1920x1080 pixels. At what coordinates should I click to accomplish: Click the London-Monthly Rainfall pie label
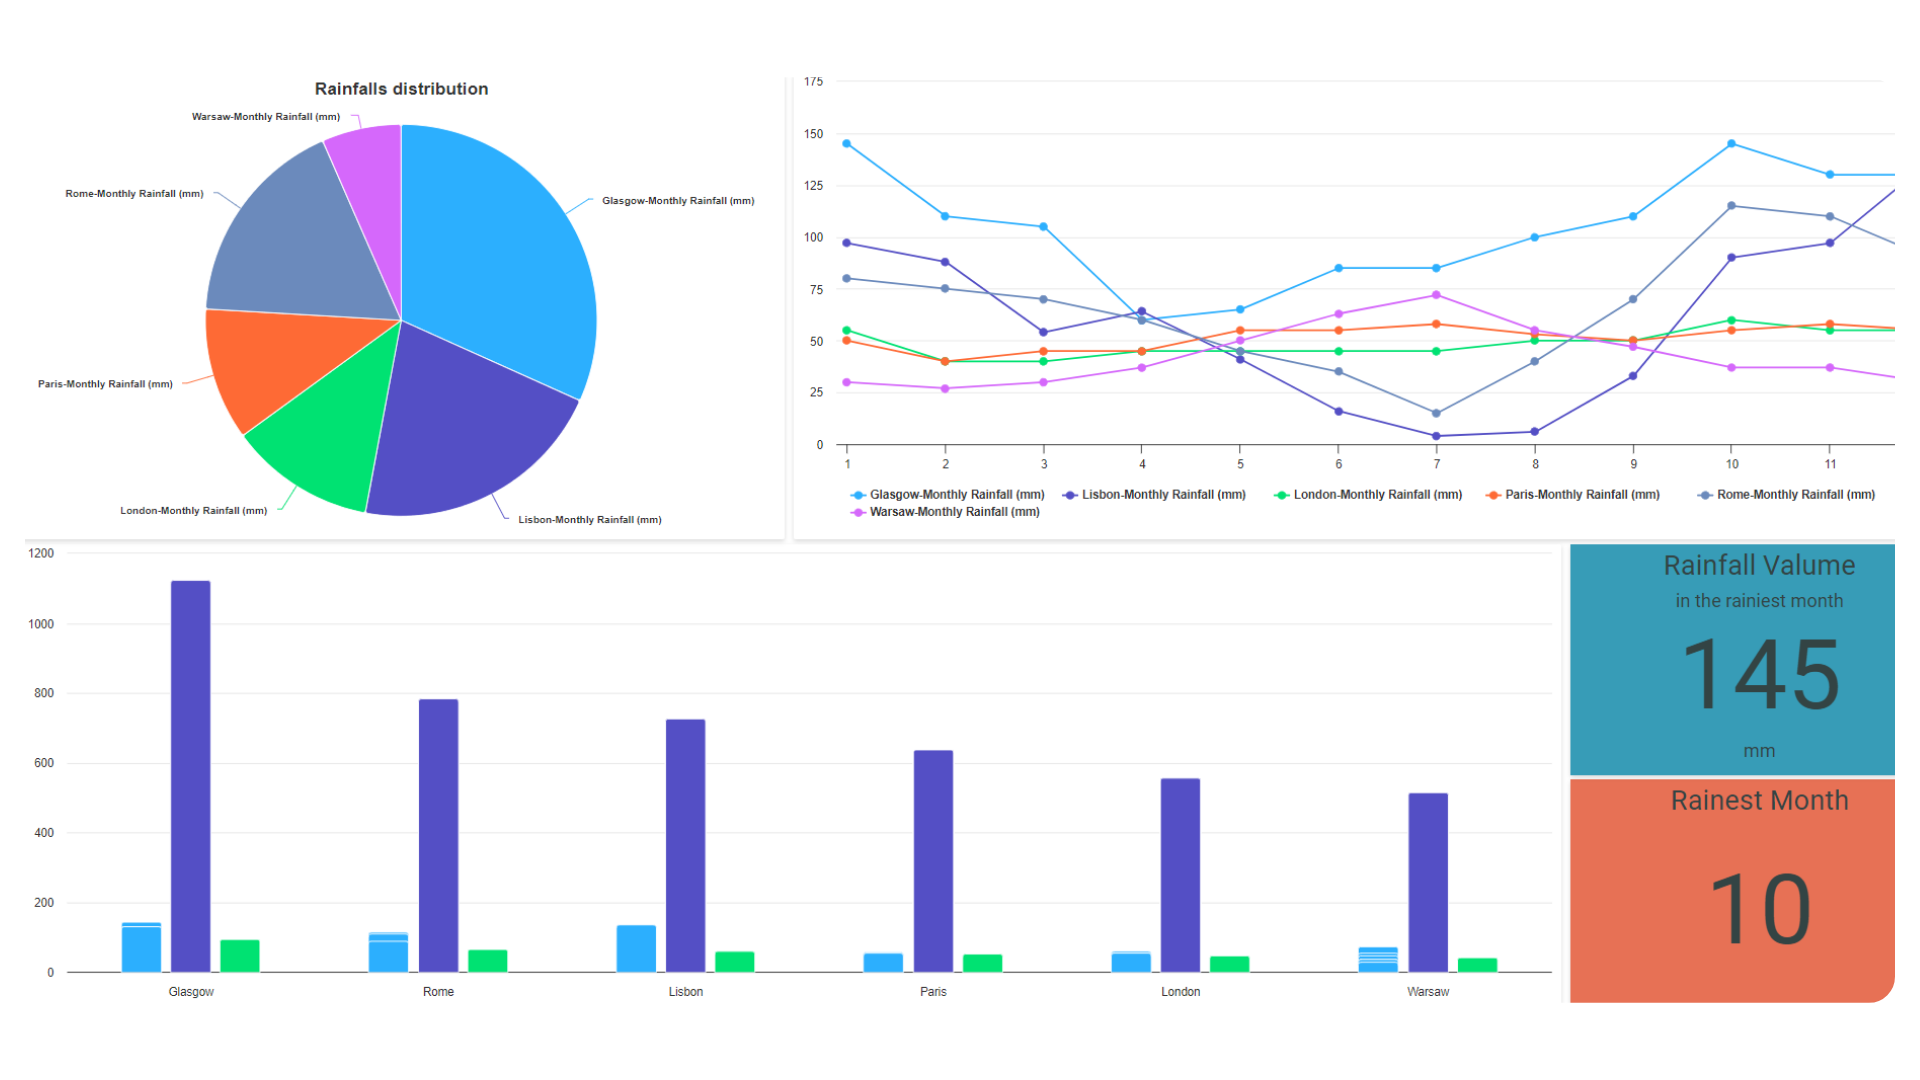pos(194,511)
